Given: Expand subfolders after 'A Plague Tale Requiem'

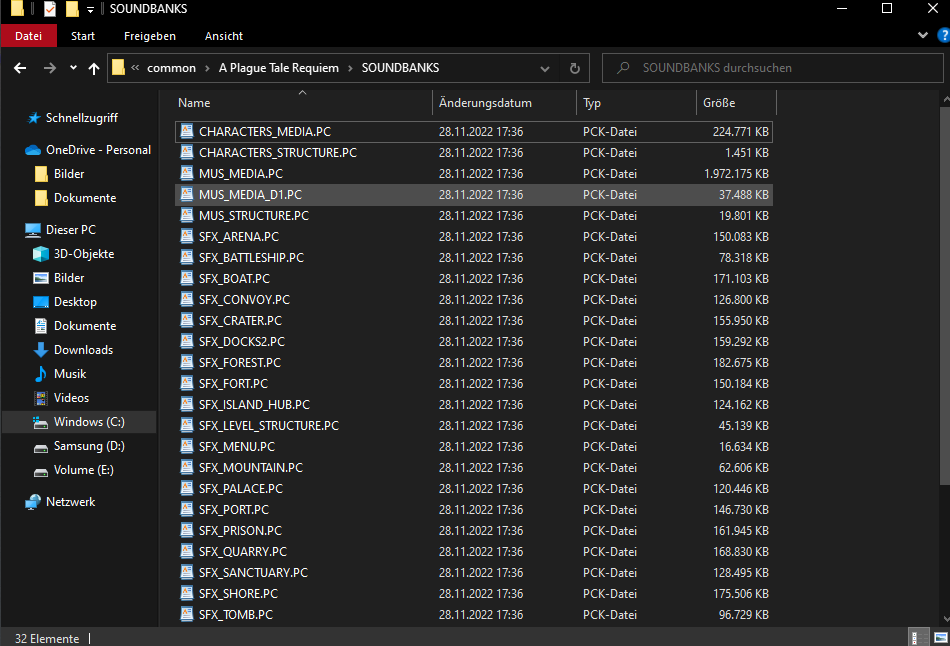Looking at the screenshot, I should point(350,68).
